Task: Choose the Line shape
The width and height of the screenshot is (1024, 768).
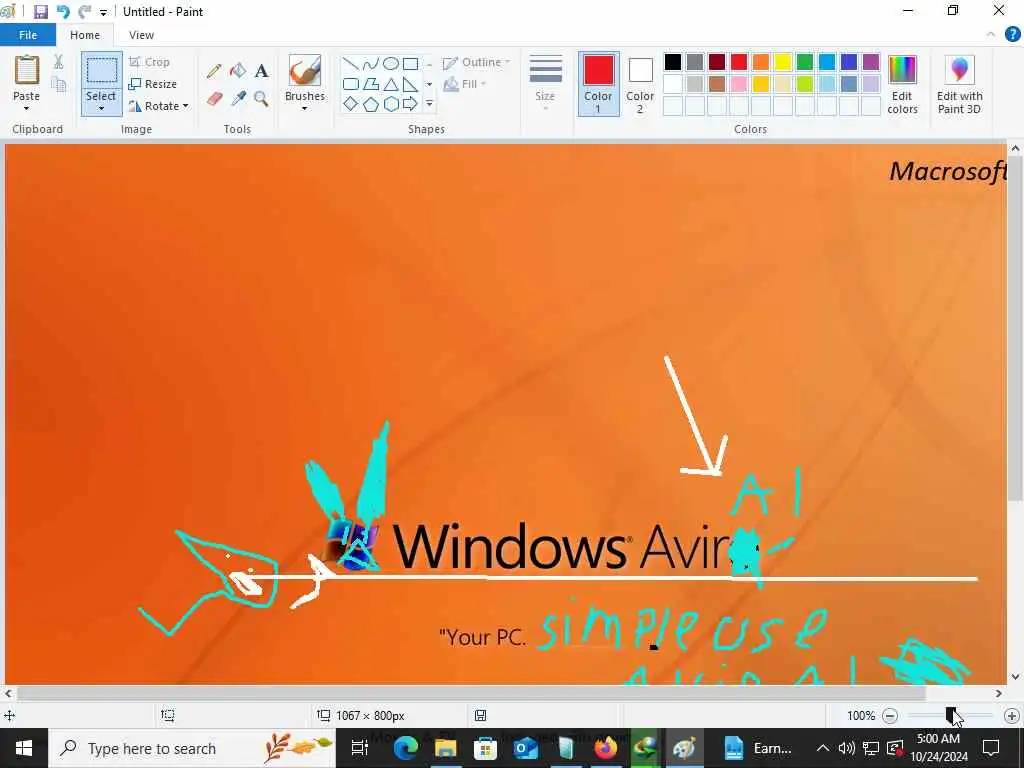Action: point(351,63)
